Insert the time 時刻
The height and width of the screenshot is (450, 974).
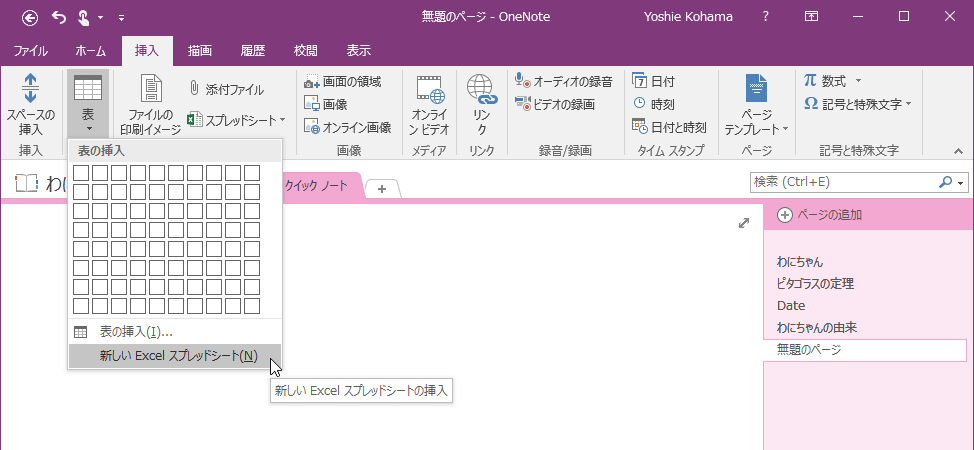click(653, 104)
